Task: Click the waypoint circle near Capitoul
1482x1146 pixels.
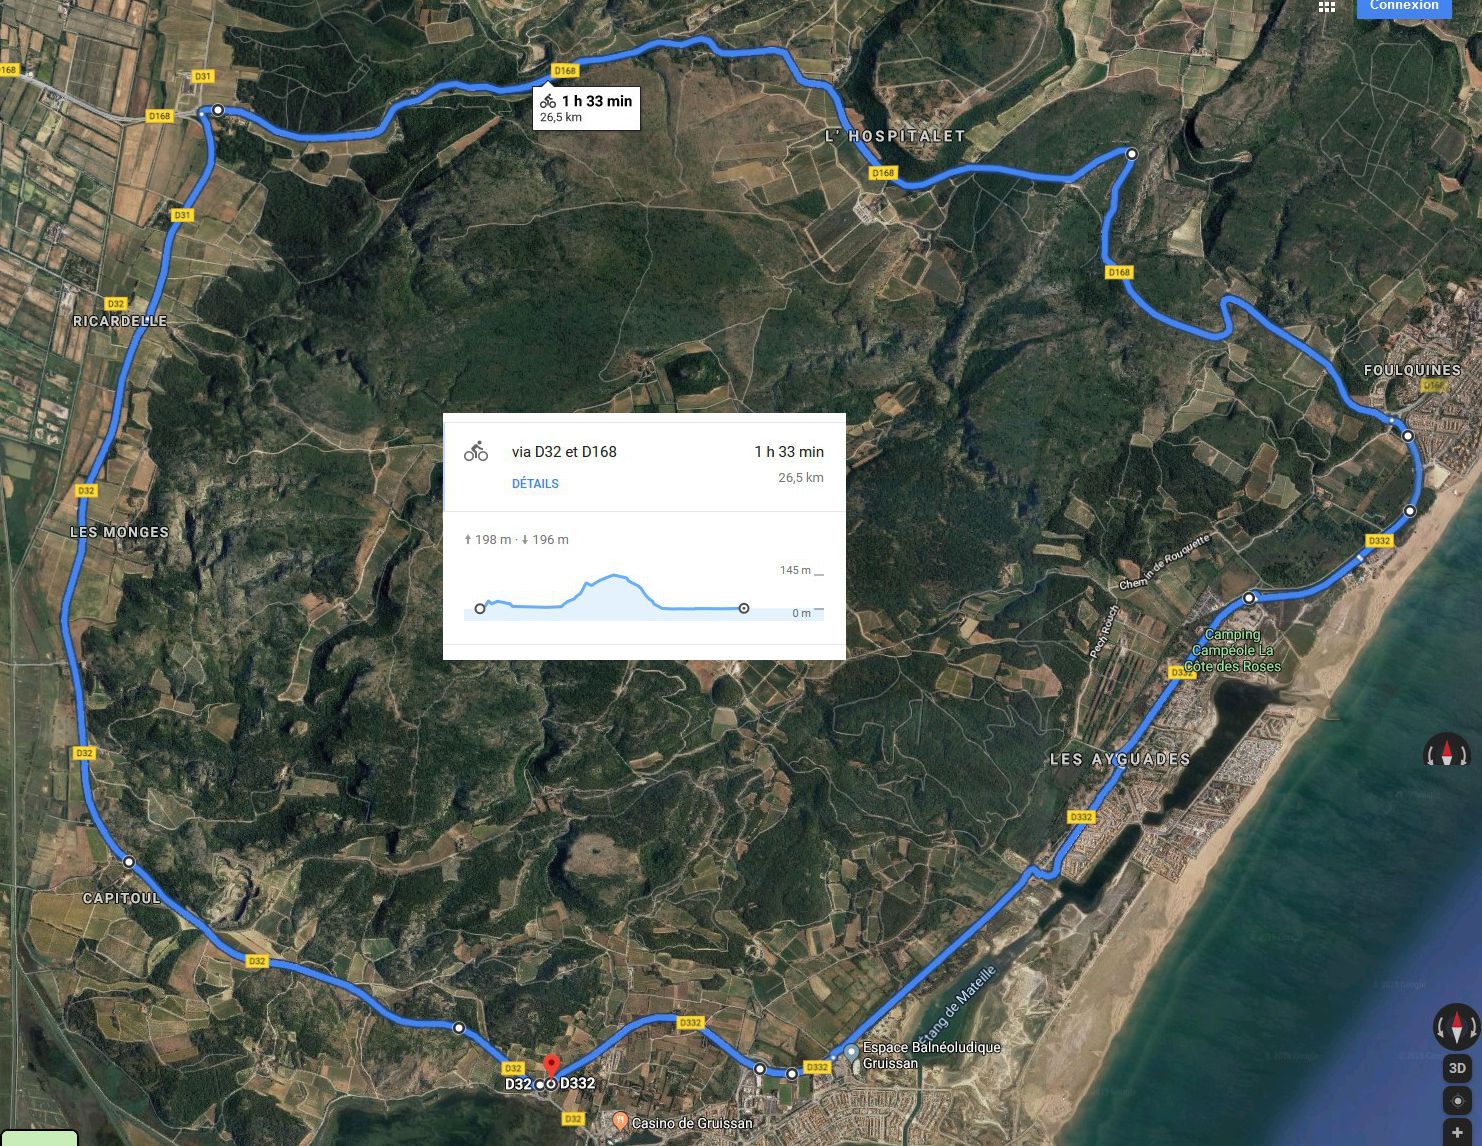Action: coord(129,861)
